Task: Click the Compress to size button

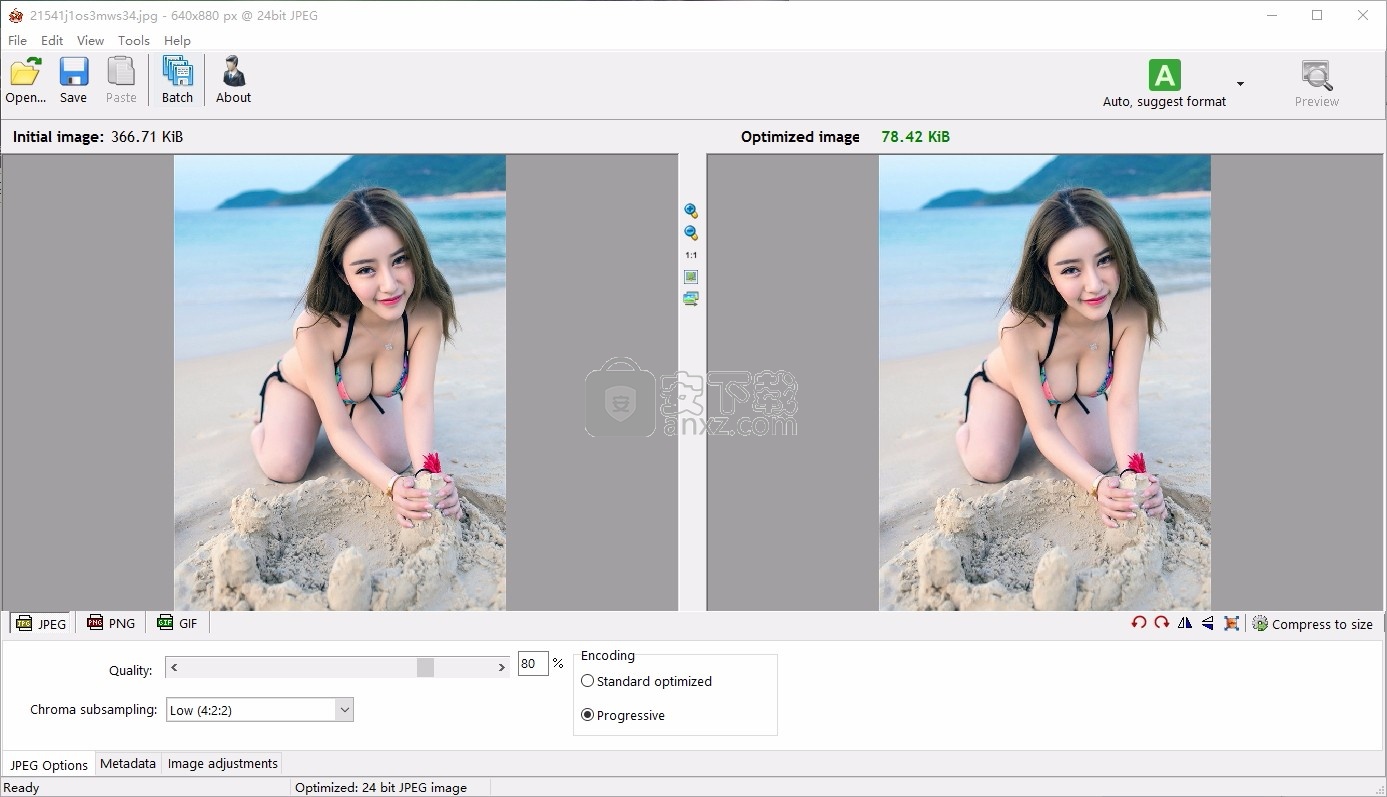Action: pos(1313,624)
